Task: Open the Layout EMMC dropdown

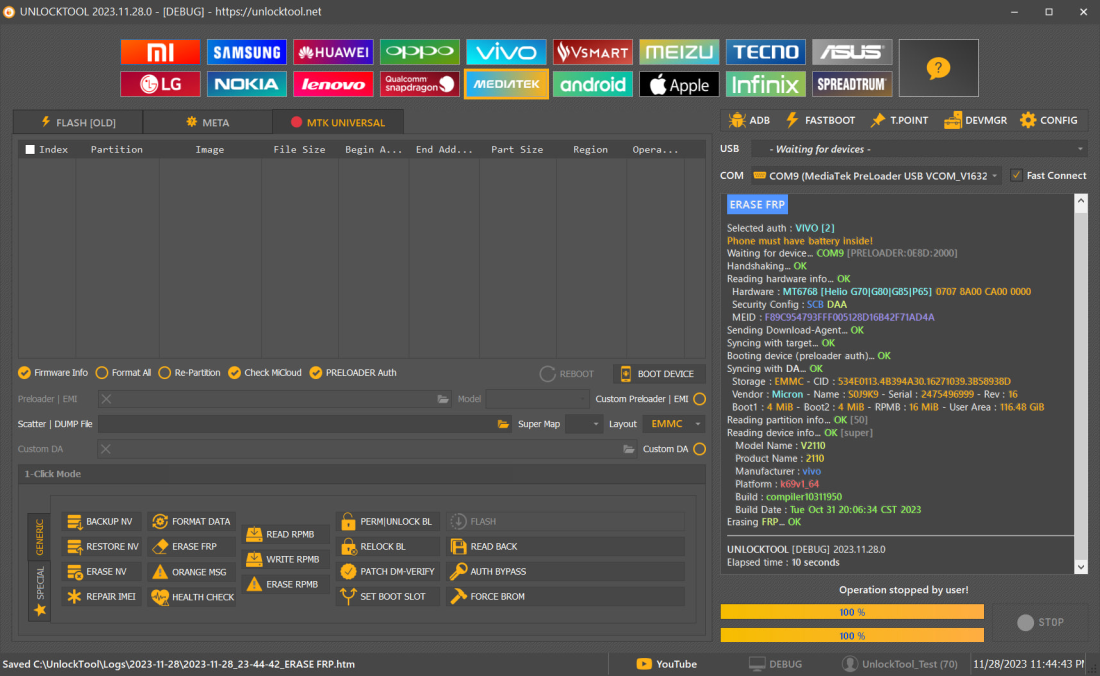Action: 673,424
